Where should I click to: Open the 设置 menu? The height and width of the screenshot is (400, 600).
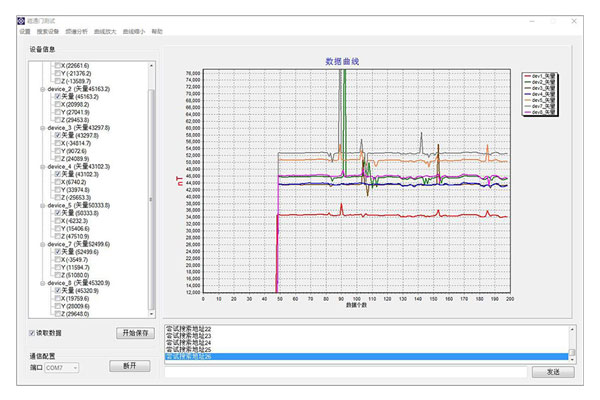click(25, 32)
